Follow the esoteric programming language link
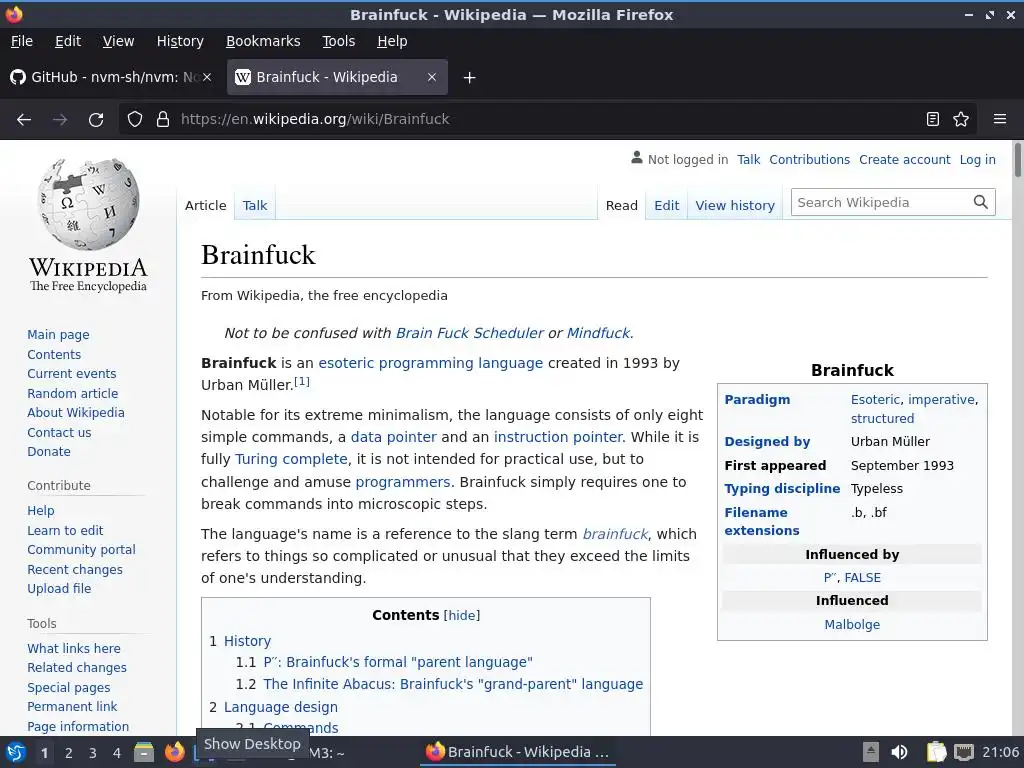The image size is (1024, 768). pos(430,363)
